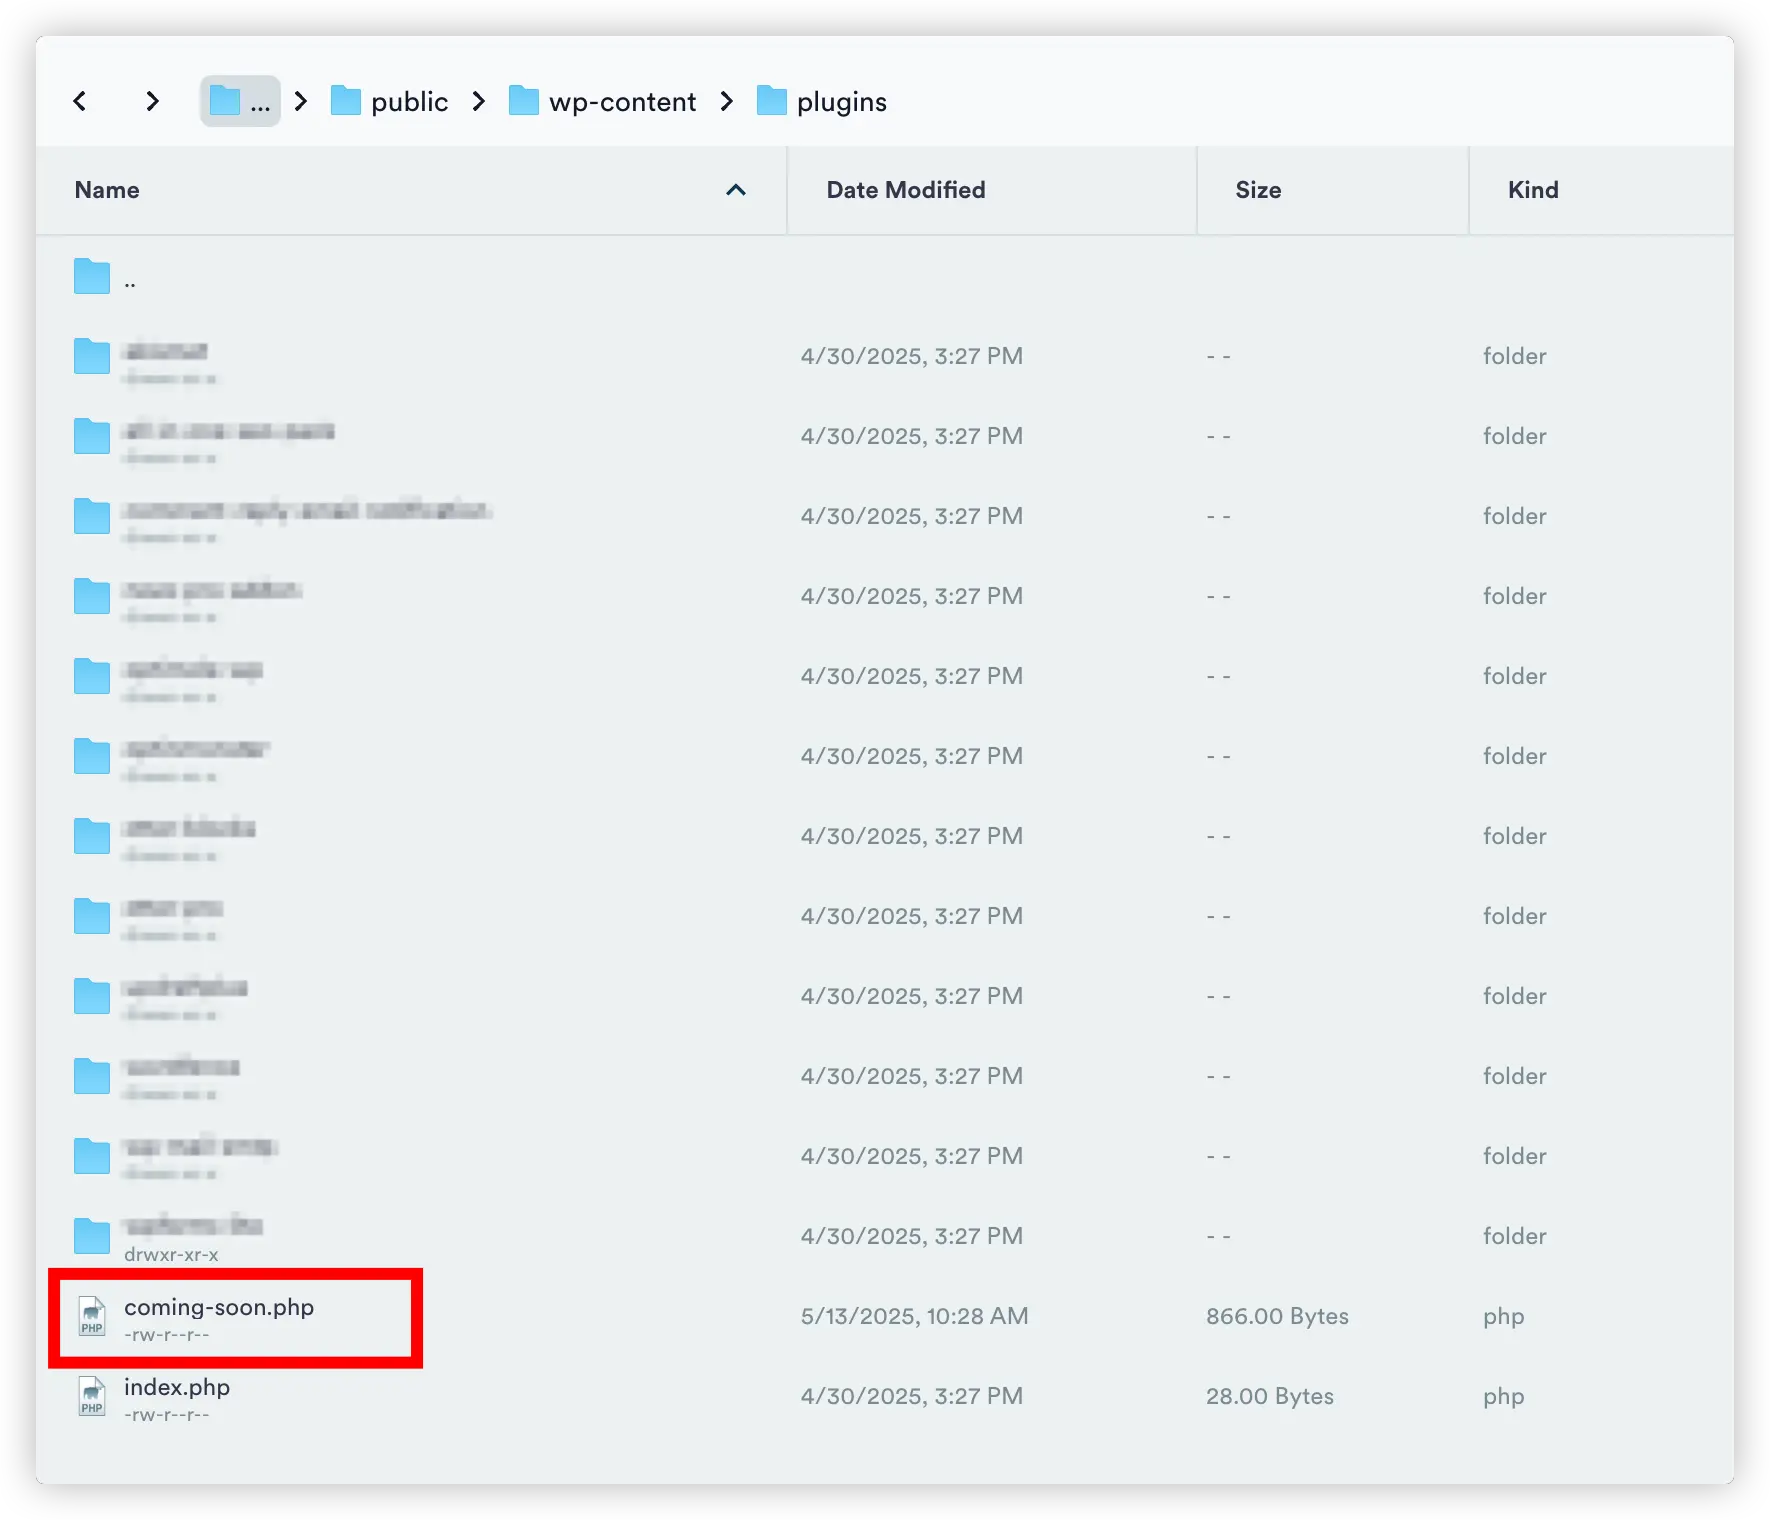Click folder icon in plugins breadcrumb
Screen dimensions: 1770x1520
(772, 100)
